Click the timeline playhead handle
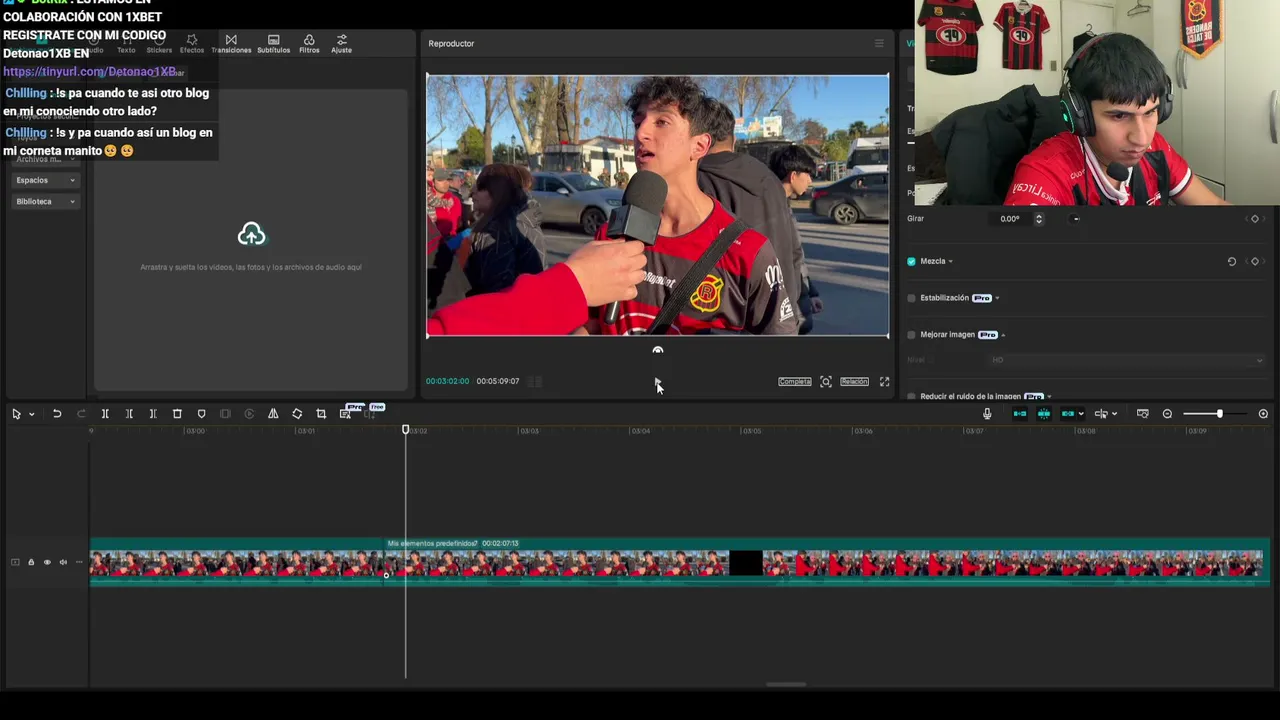 [406, 430]
